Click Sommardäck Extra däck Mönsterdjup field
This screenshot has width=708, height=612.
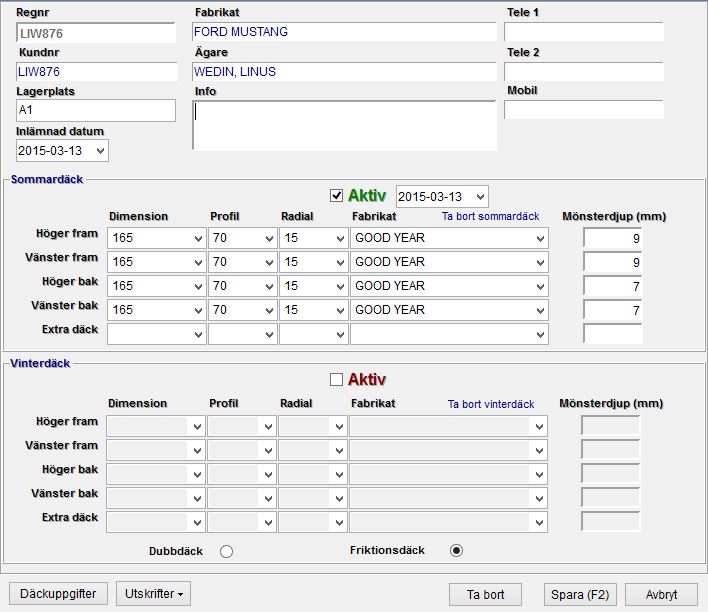(613, 334)
